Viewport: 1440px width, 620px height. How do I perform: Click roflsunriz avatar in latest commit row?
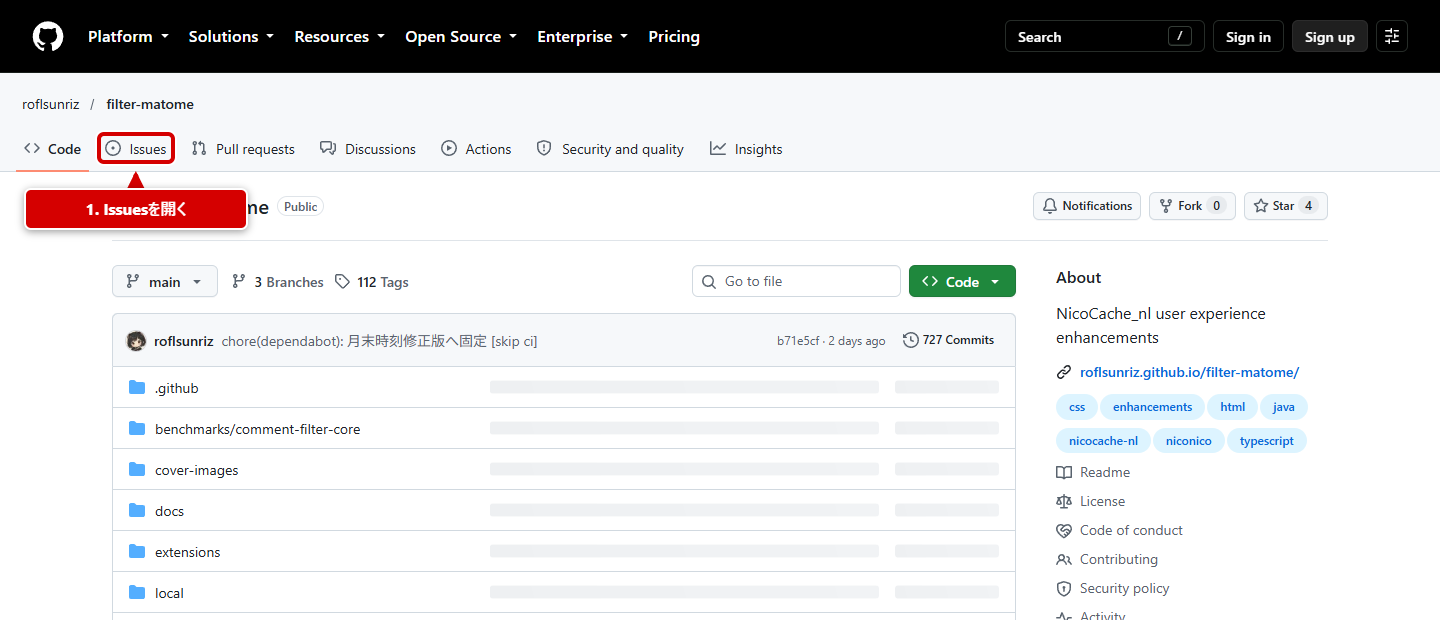tap(136, 341)
